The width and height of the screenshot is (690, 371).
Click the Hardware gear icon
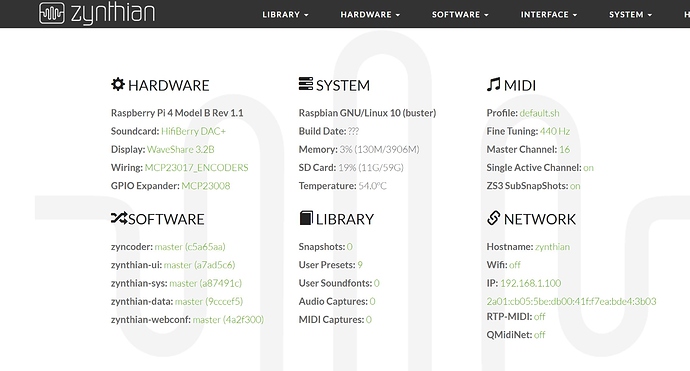tap(118, 84)
